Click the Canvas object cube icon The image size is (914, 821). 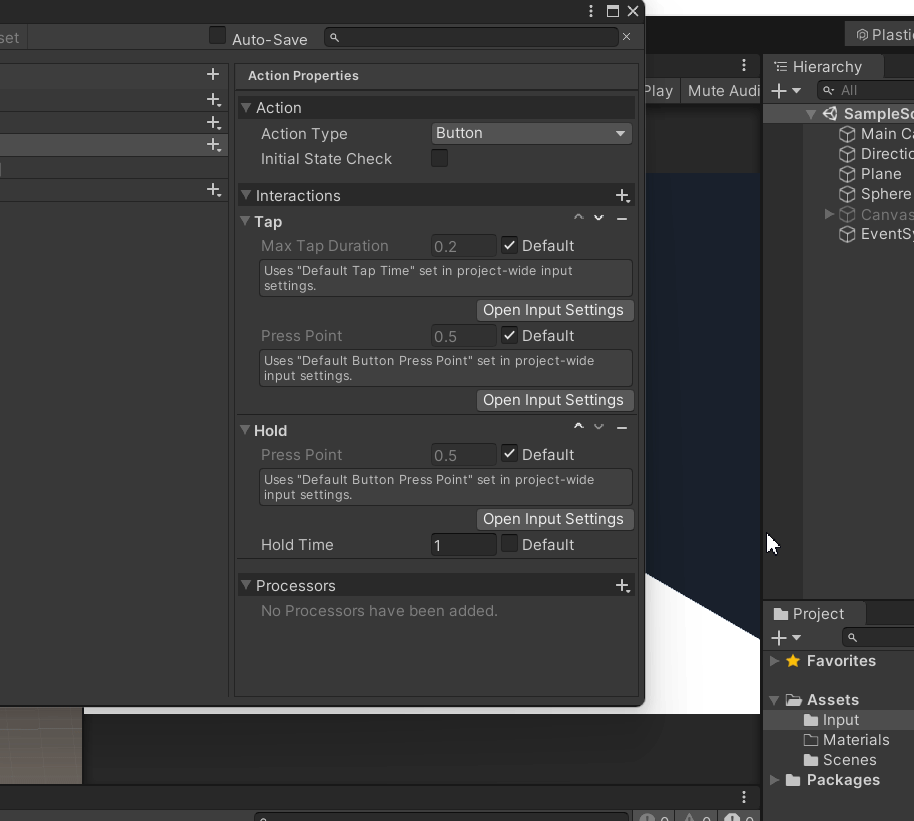(x=847, y=215)
